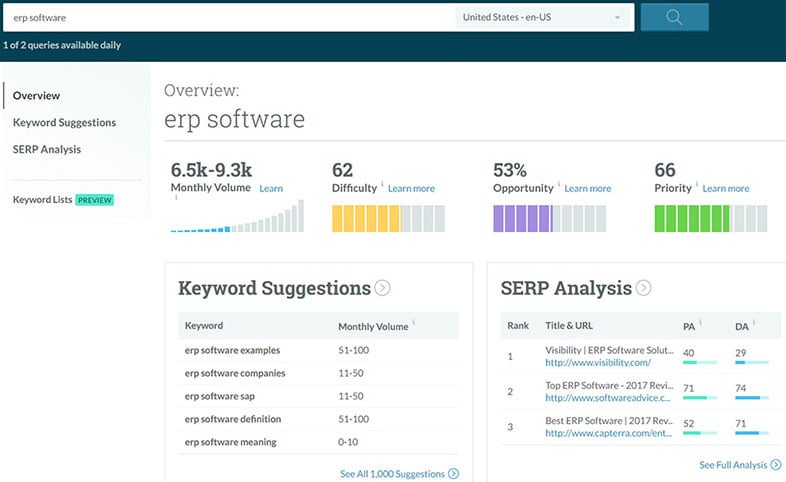Click Learn link next to Monthly Volume
This screenshot has height=482, width=786.
271,188
